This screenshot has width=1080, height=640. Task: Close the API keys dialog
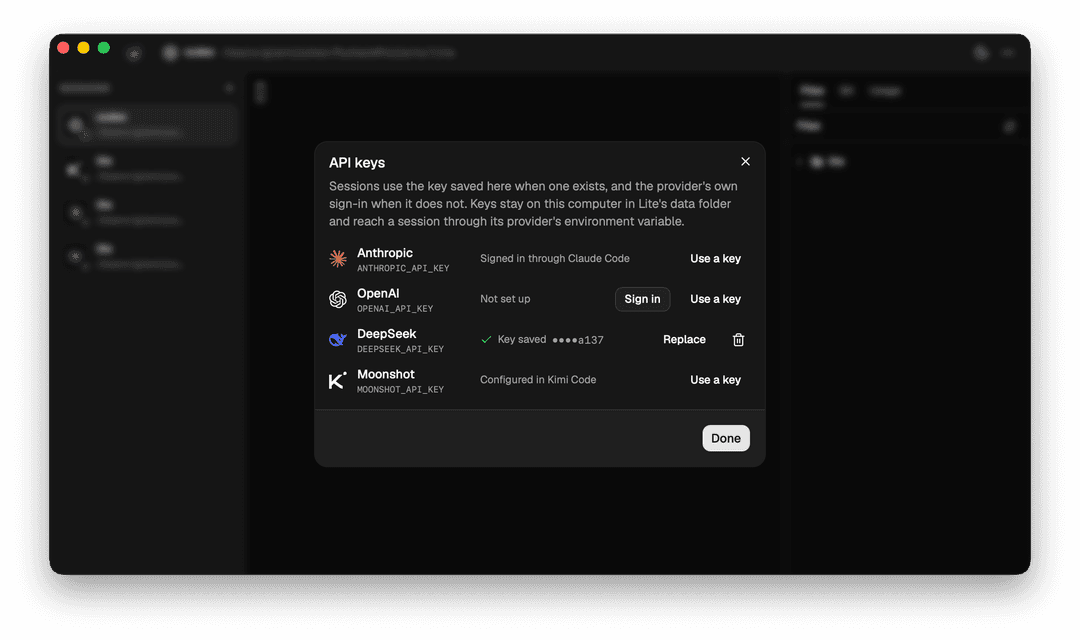click(x=745, y=161)
